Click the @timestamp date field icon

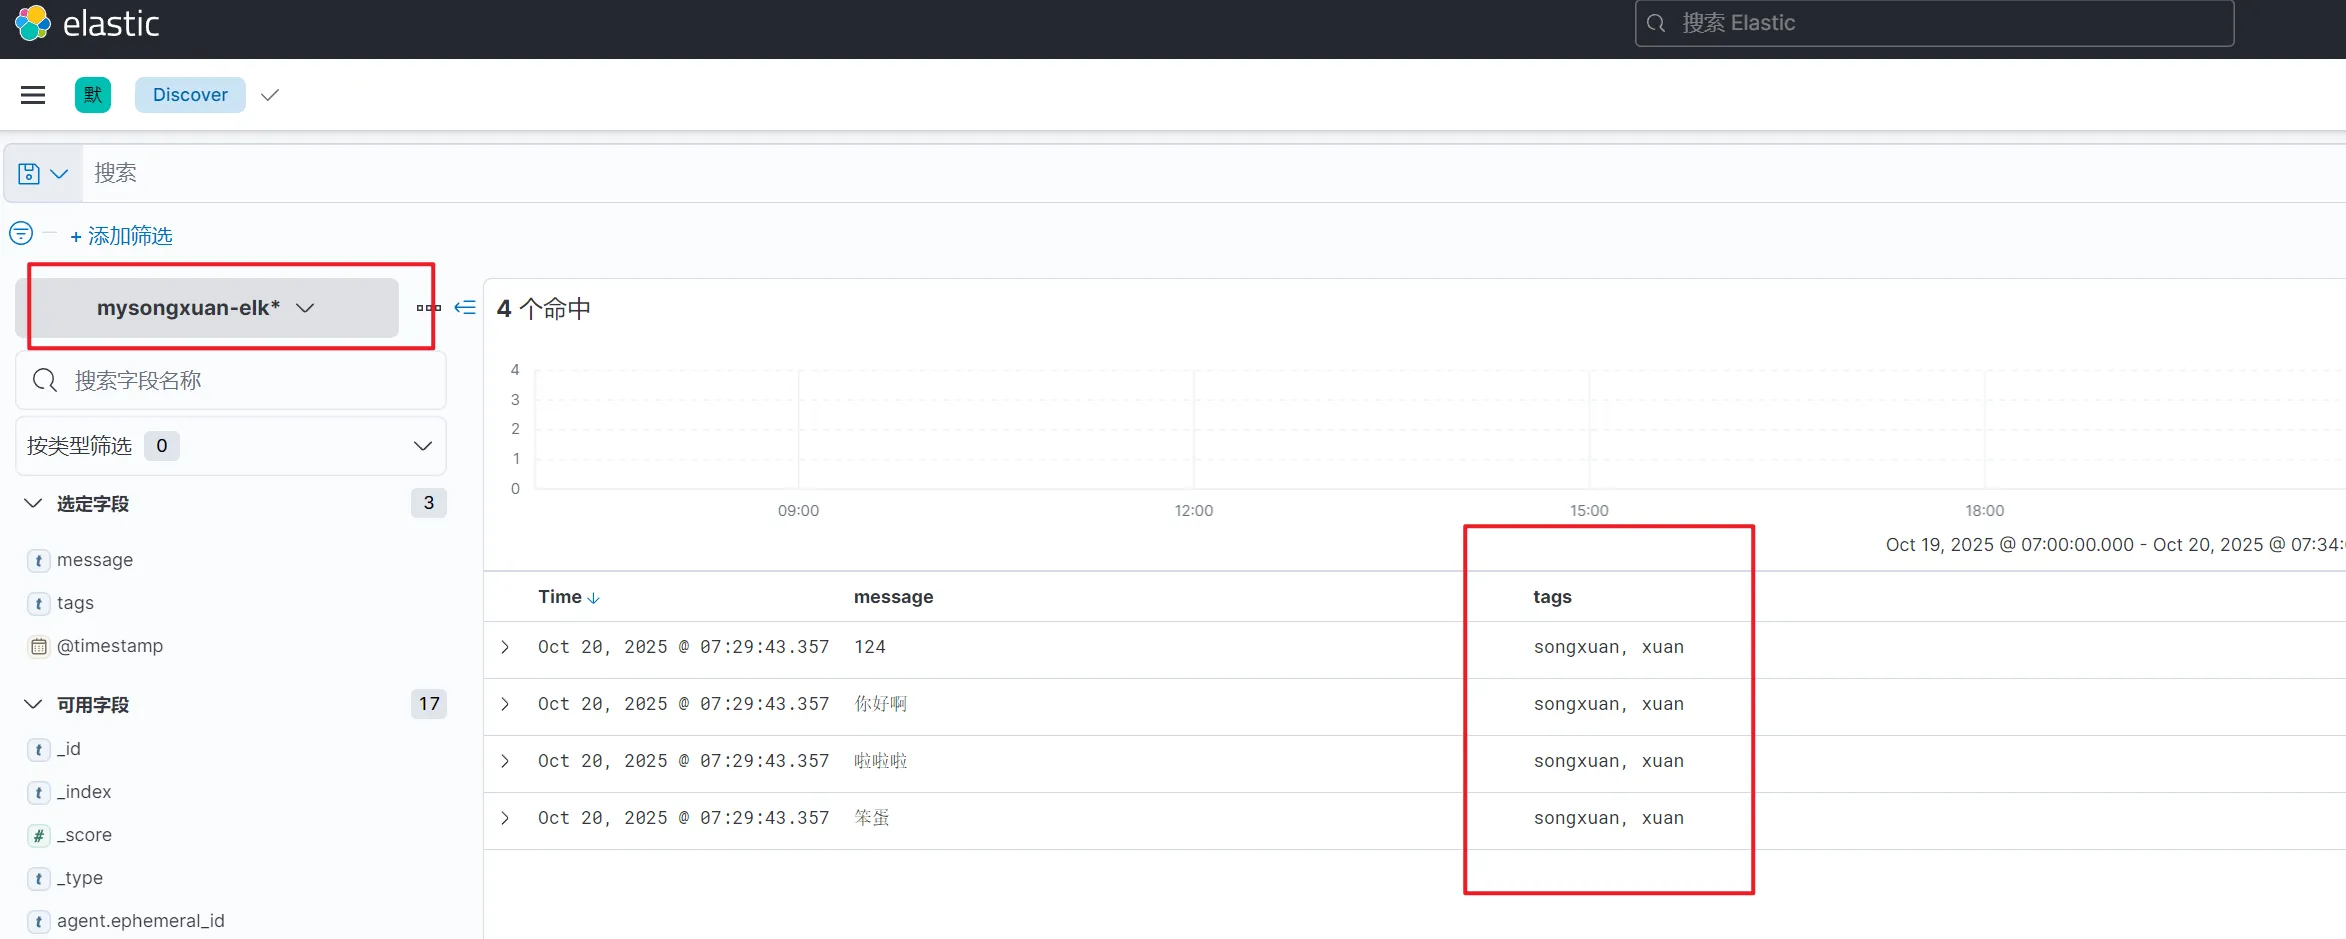38,647
